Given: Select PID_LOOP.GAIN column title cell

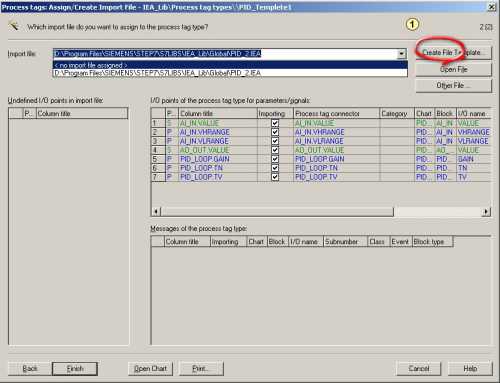Looking at the screenshot, I should point(218,159).
